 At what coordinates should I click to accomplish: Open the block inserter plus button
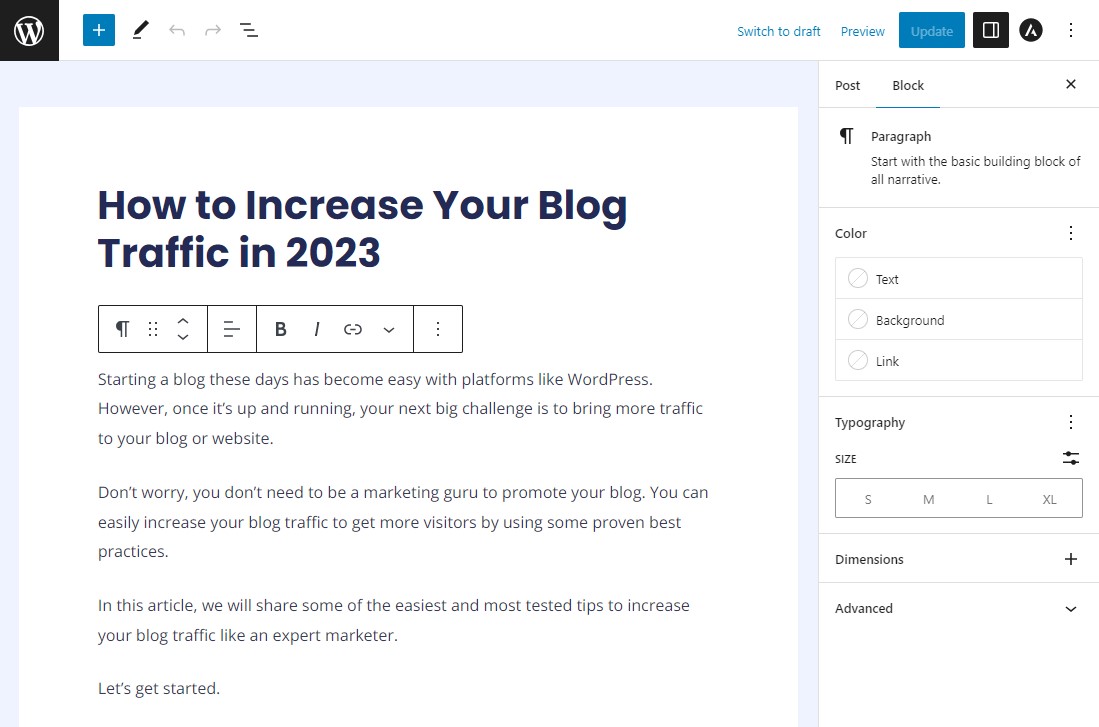click(x=99, y=30)
